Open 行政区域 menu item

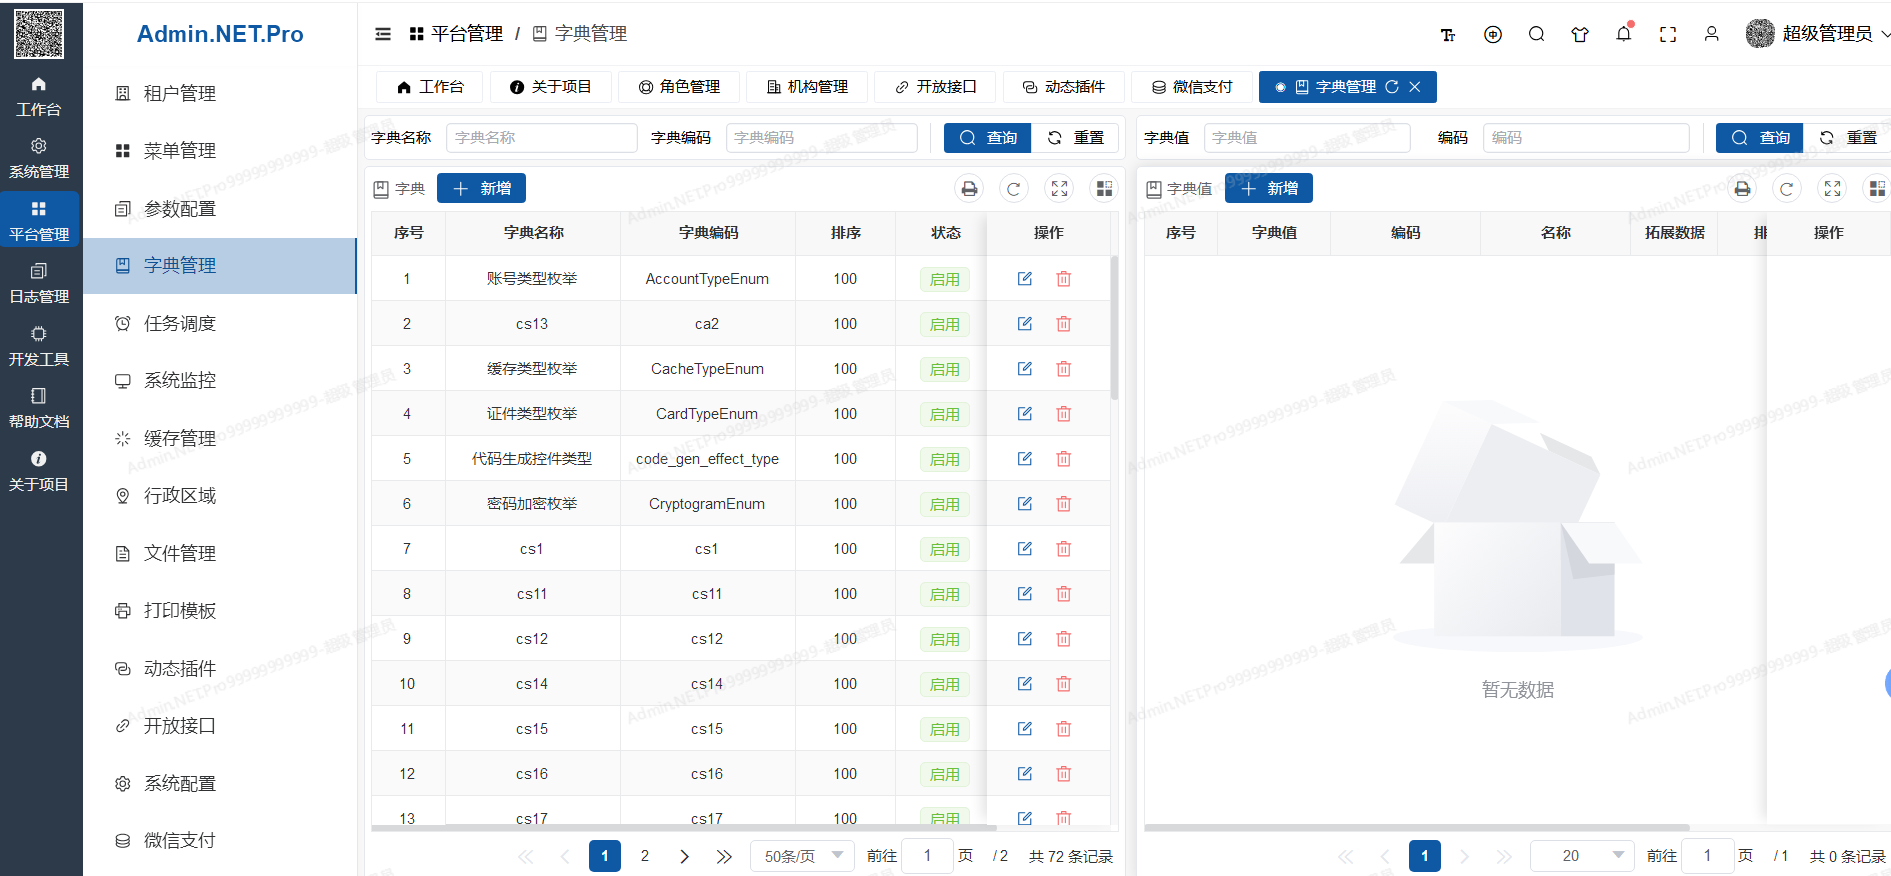[220, 495]
